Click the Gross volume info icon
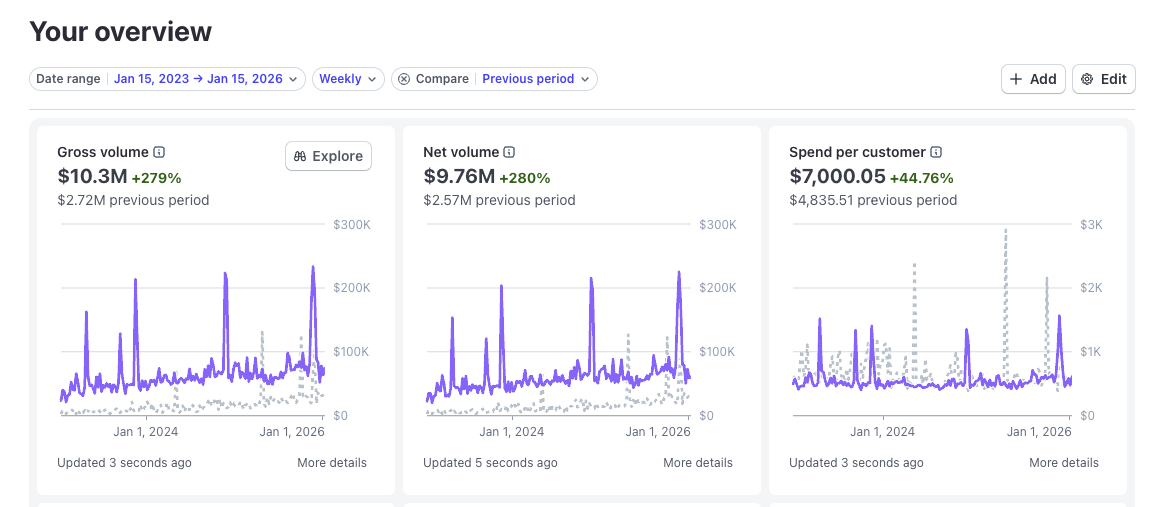This screenshot has width=1164, height=507. coord(159,152)
